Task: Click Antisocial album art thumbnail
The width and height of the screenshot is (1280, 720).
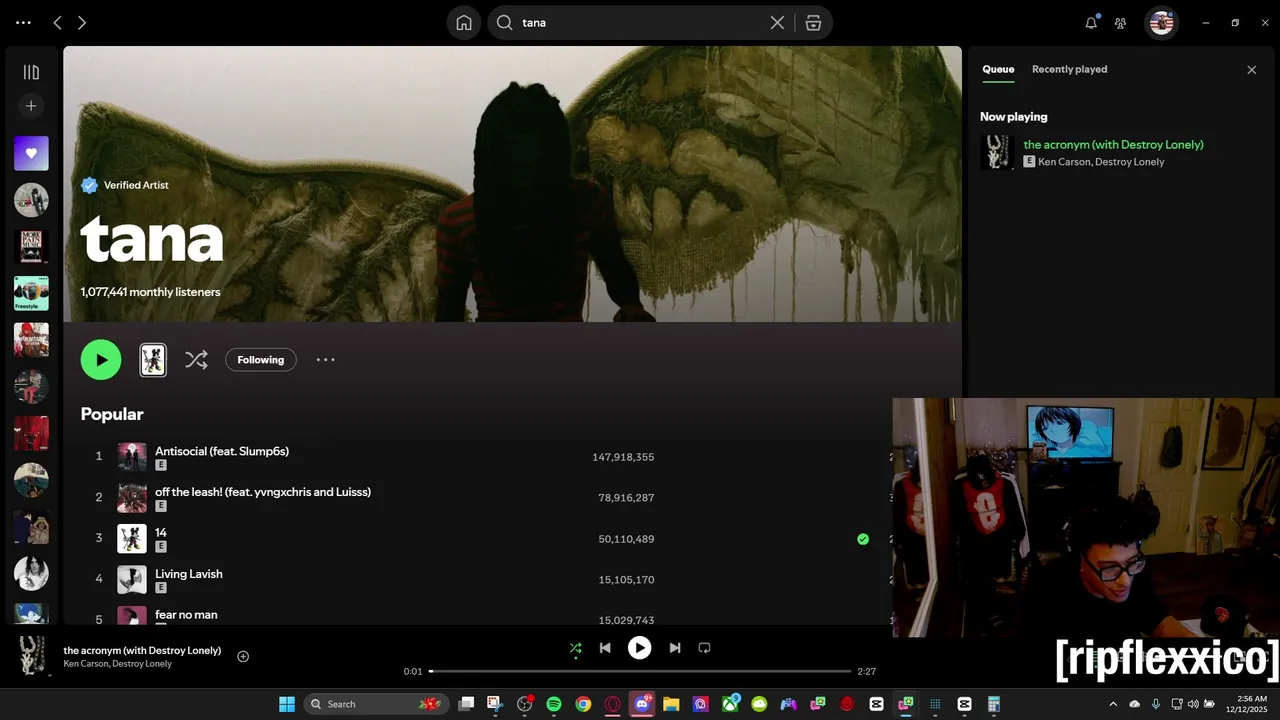Action: 132,457
